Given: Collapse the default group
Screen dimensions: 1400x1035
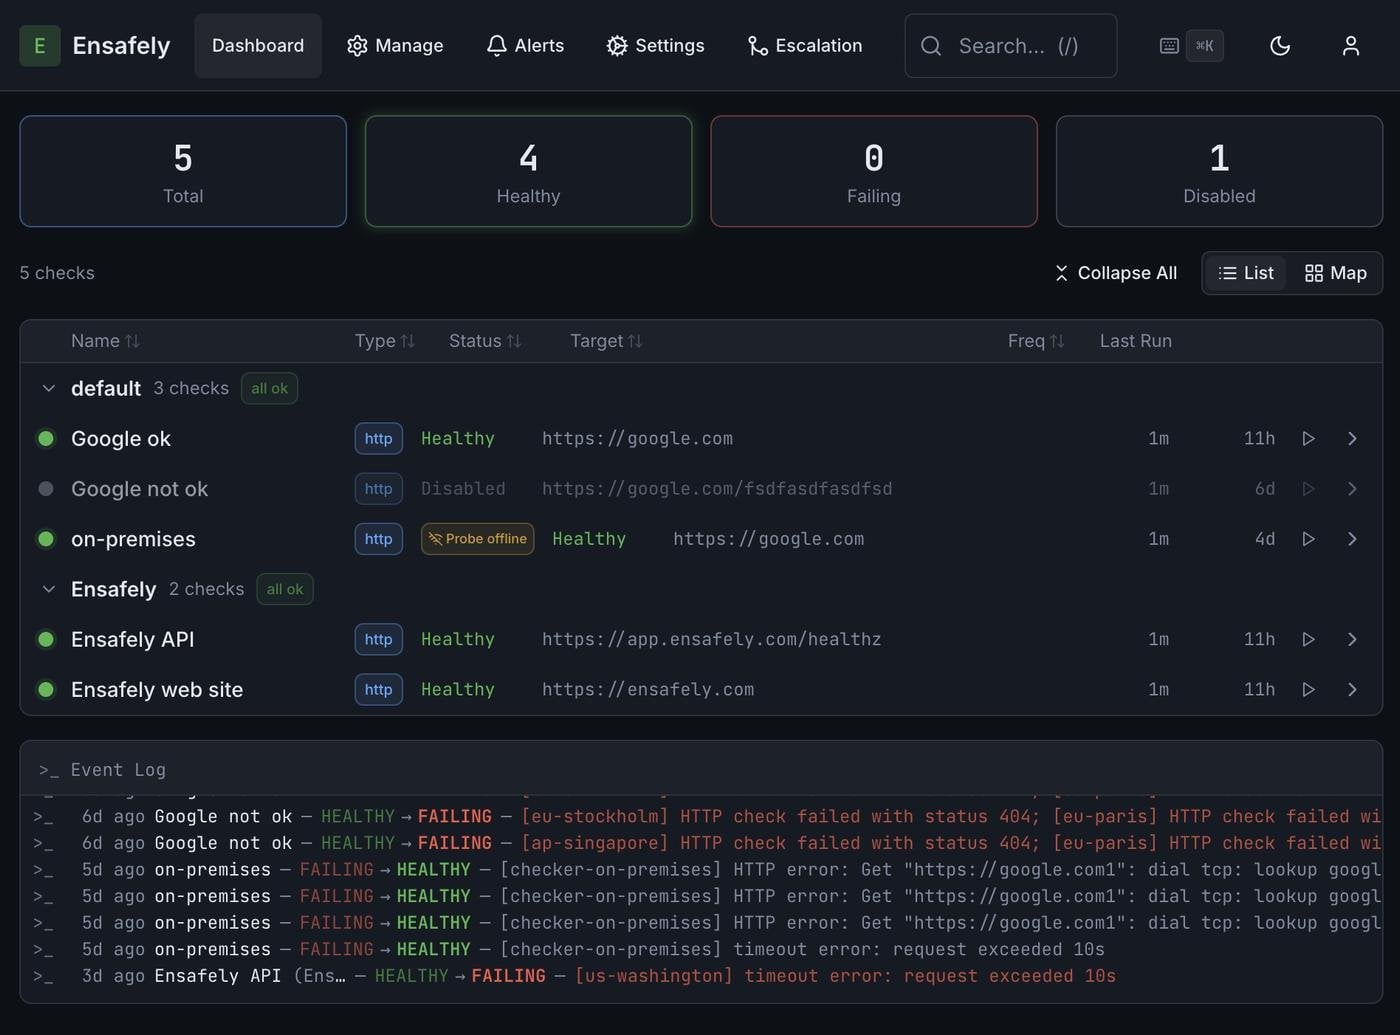Looking at the screenshot, I should [x=48, y=389].
